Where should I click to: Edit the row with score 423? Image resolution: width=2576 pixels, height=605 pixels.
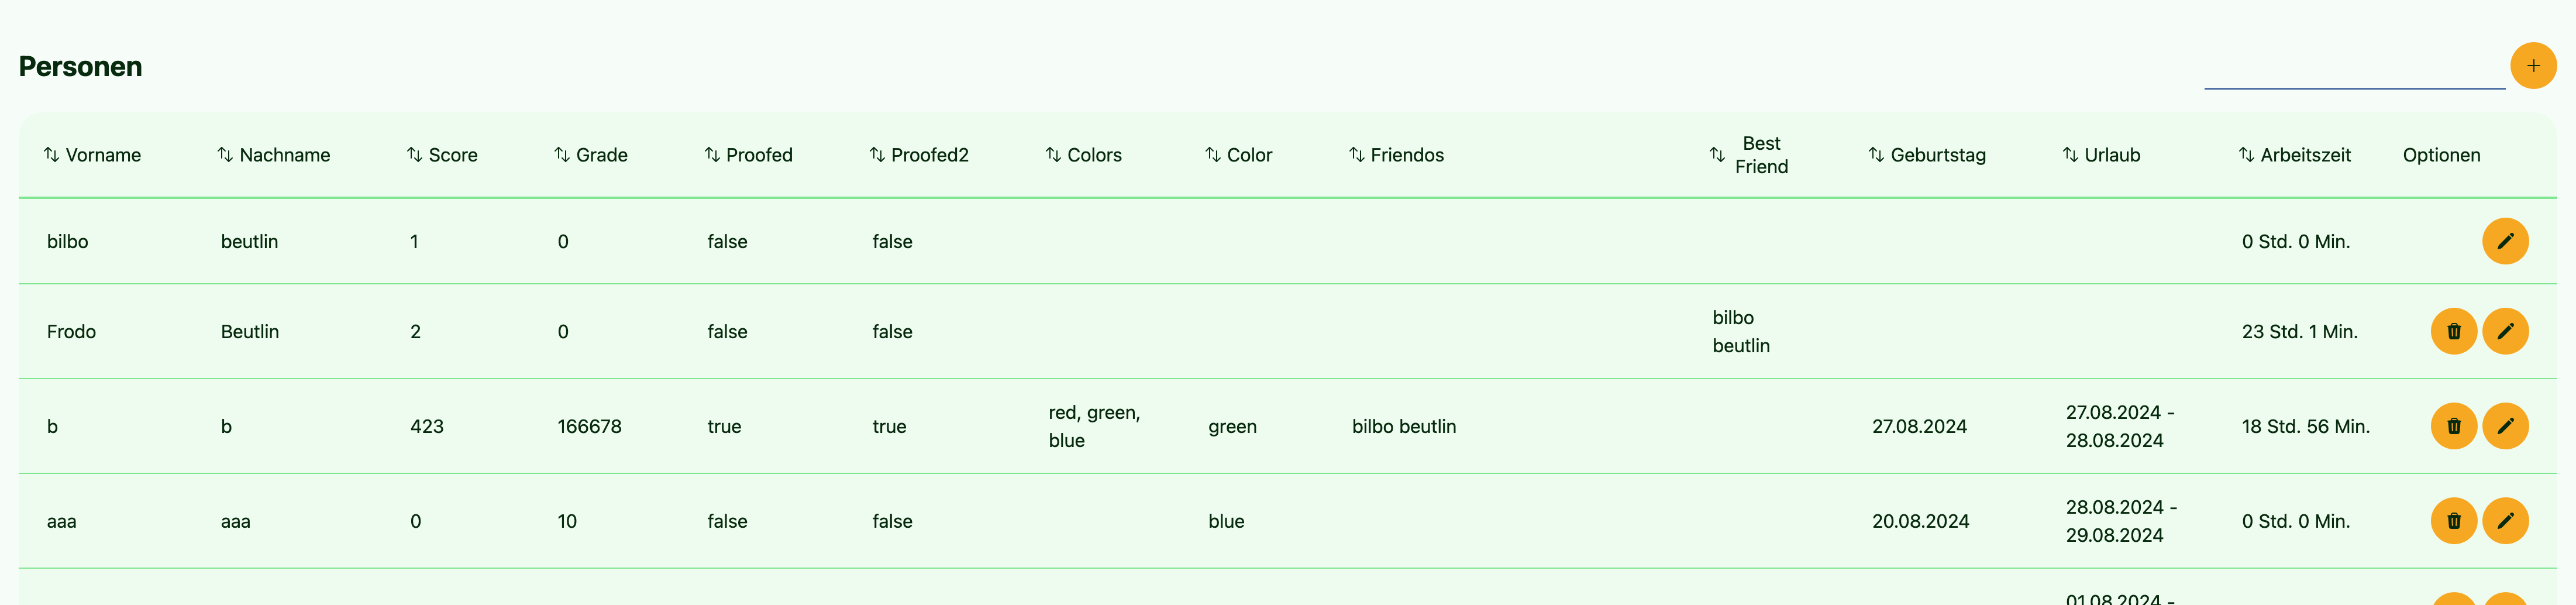(2504, 426)
